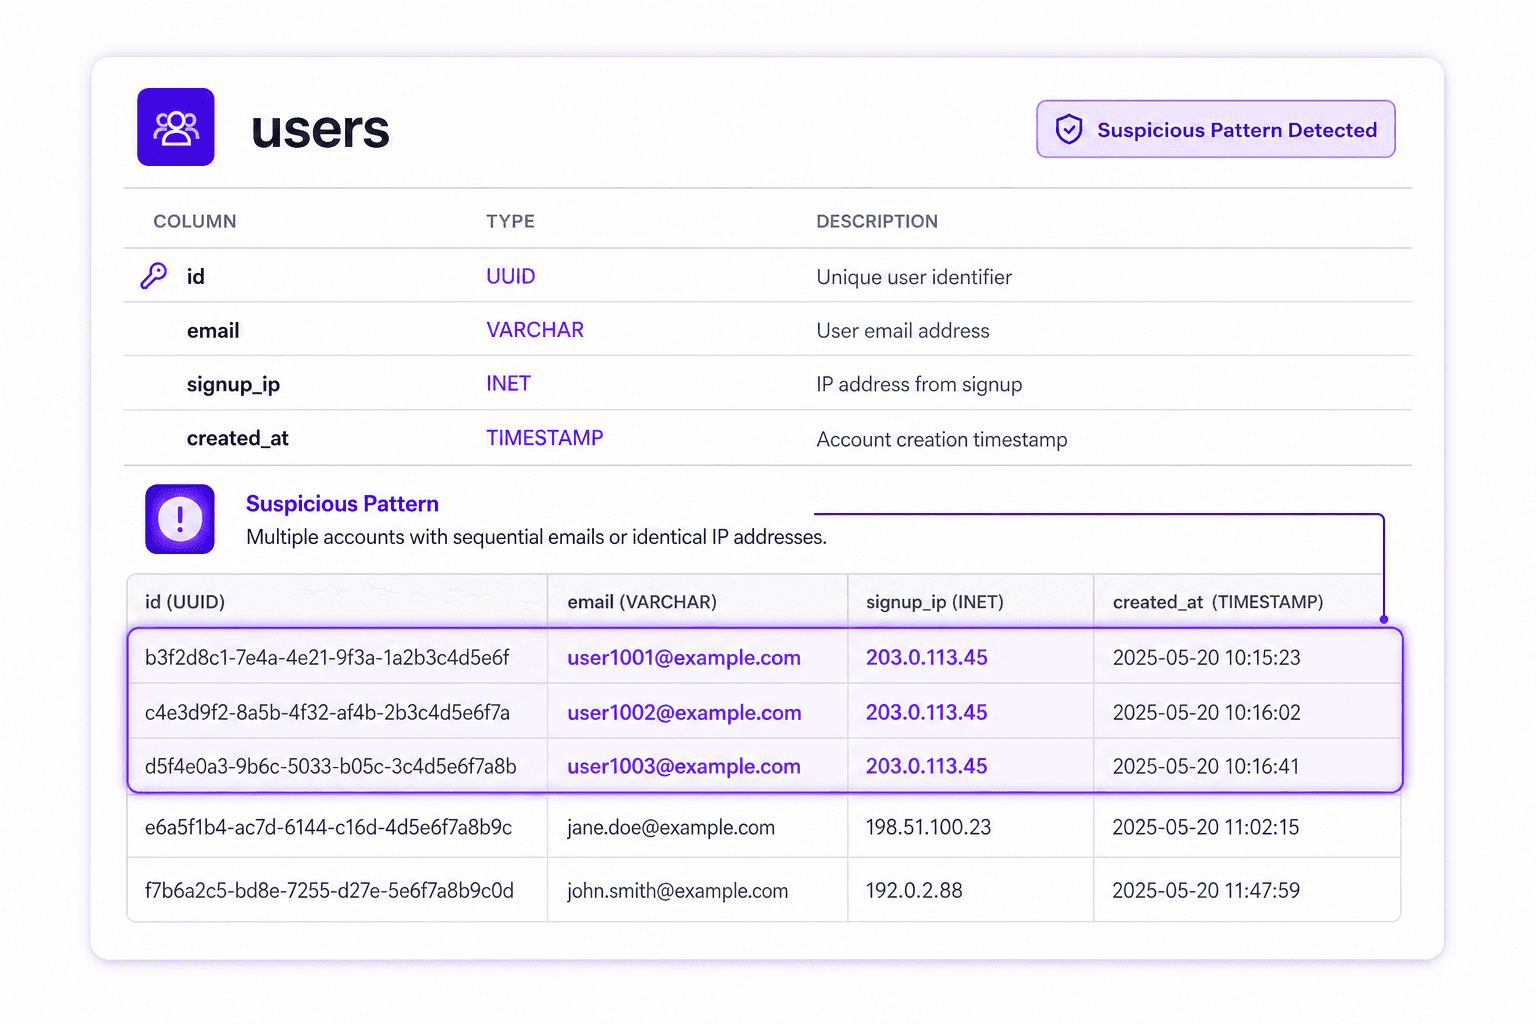Click the User email address description
The width and height of the screenshot is (1536, 1024).
(903, 331)
